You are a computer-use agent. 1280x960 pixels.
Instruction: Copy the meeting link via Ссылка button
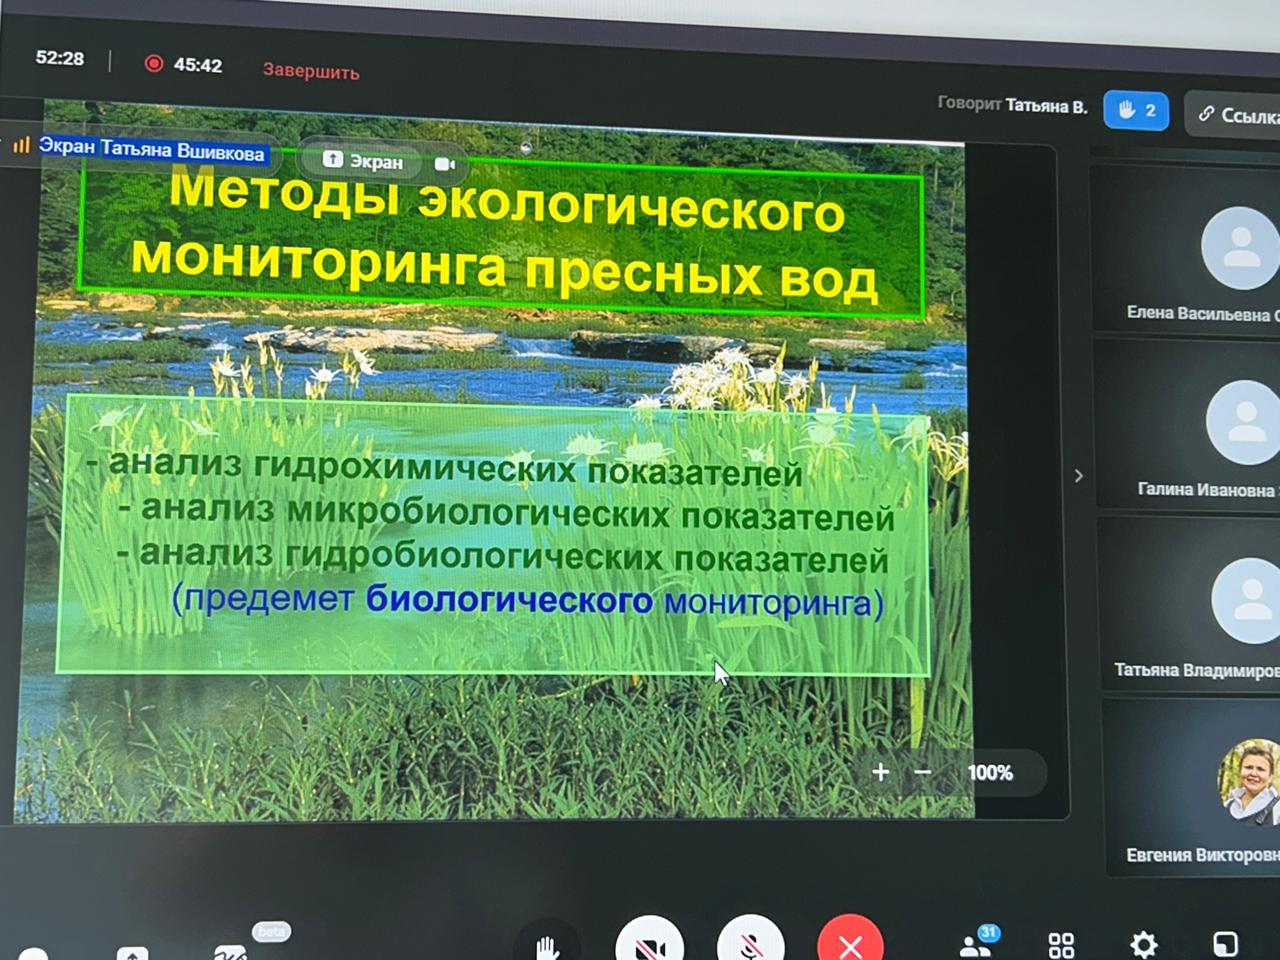(x=1236, y=114)
